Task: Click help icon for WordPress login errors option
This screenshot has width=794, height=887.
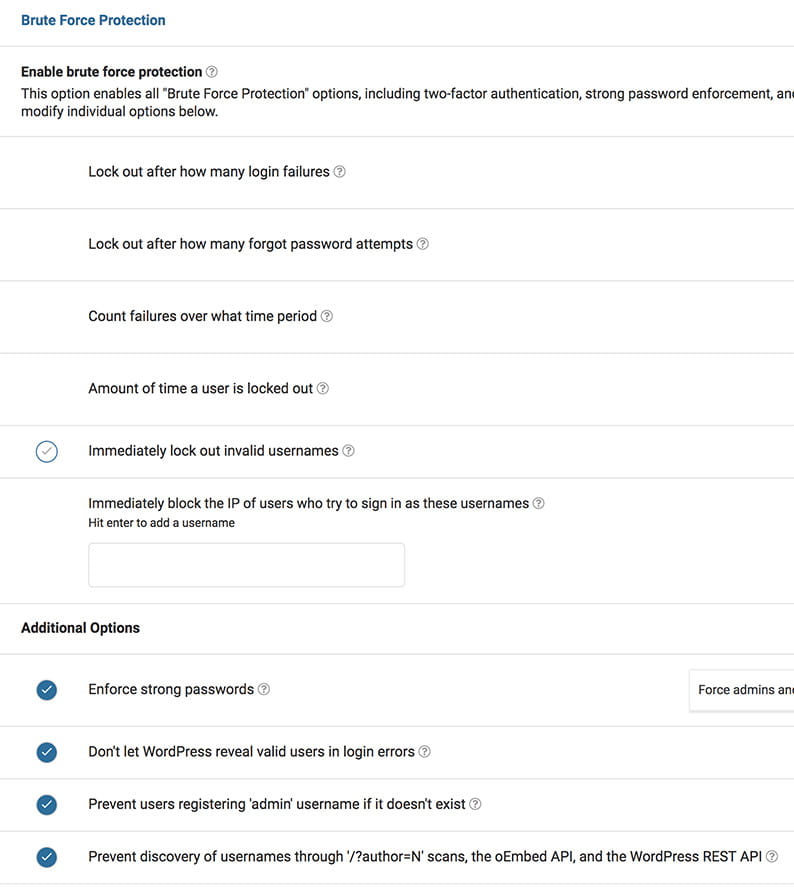Action: pos(425,752)
